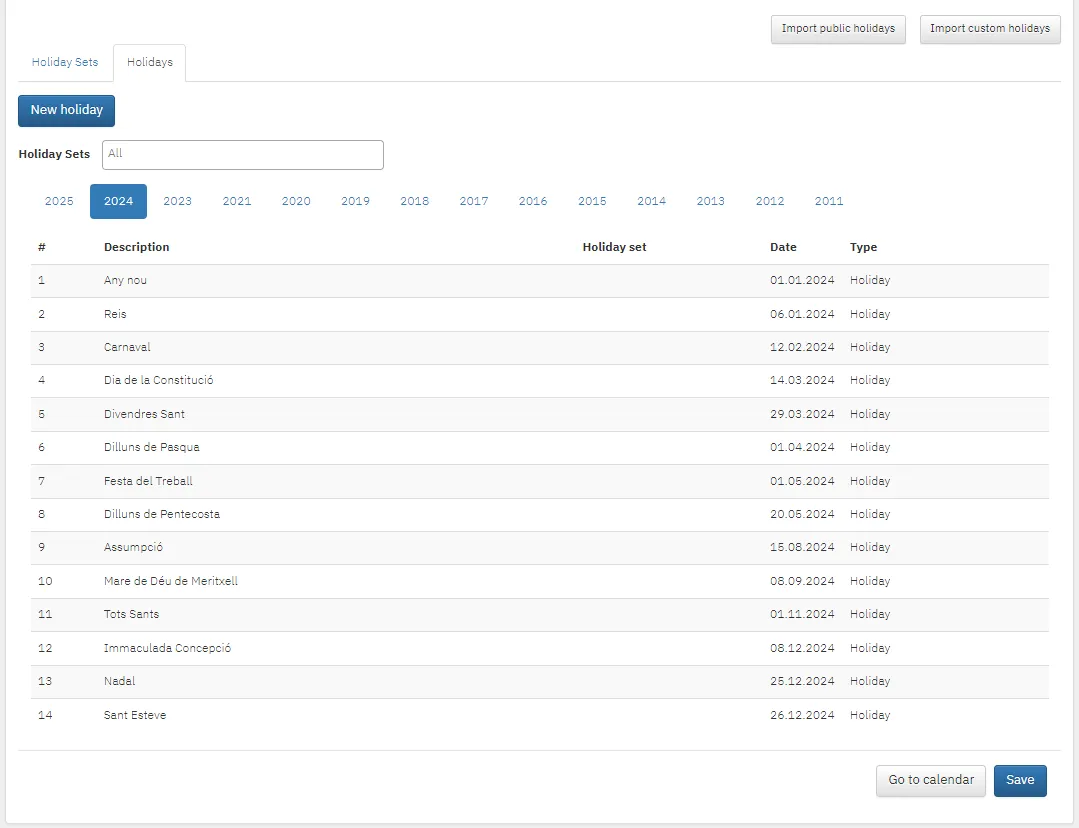Click the date 12.02.2024
Screen dimensions: 1079x828
802,348
